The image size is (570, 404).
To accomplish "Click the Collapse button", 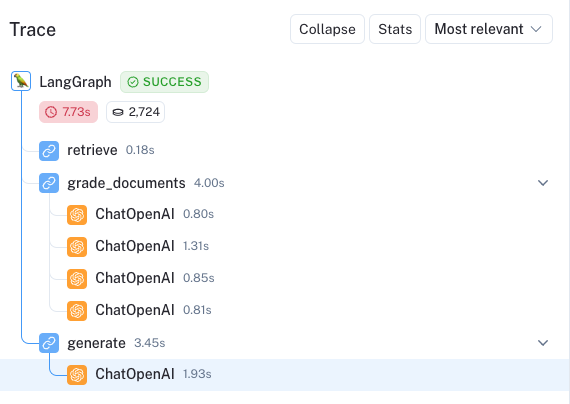I will (327, 29).
